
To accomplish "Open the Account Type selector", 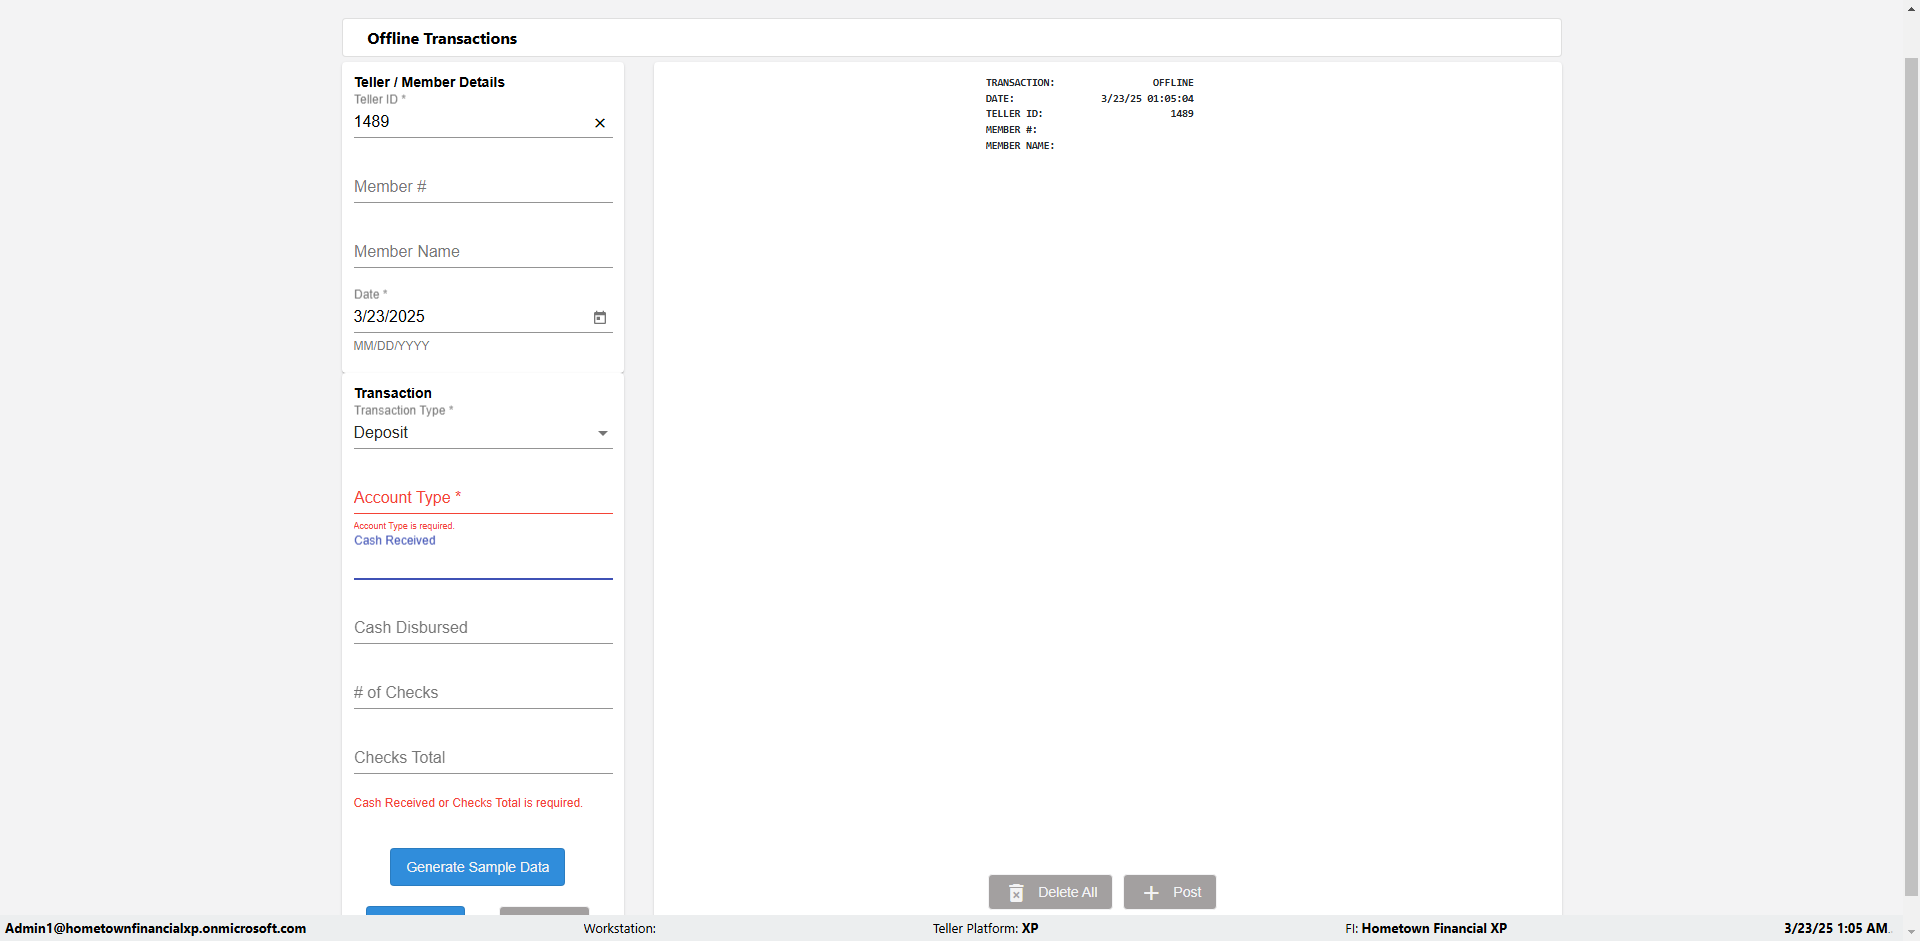I will 483,498.
